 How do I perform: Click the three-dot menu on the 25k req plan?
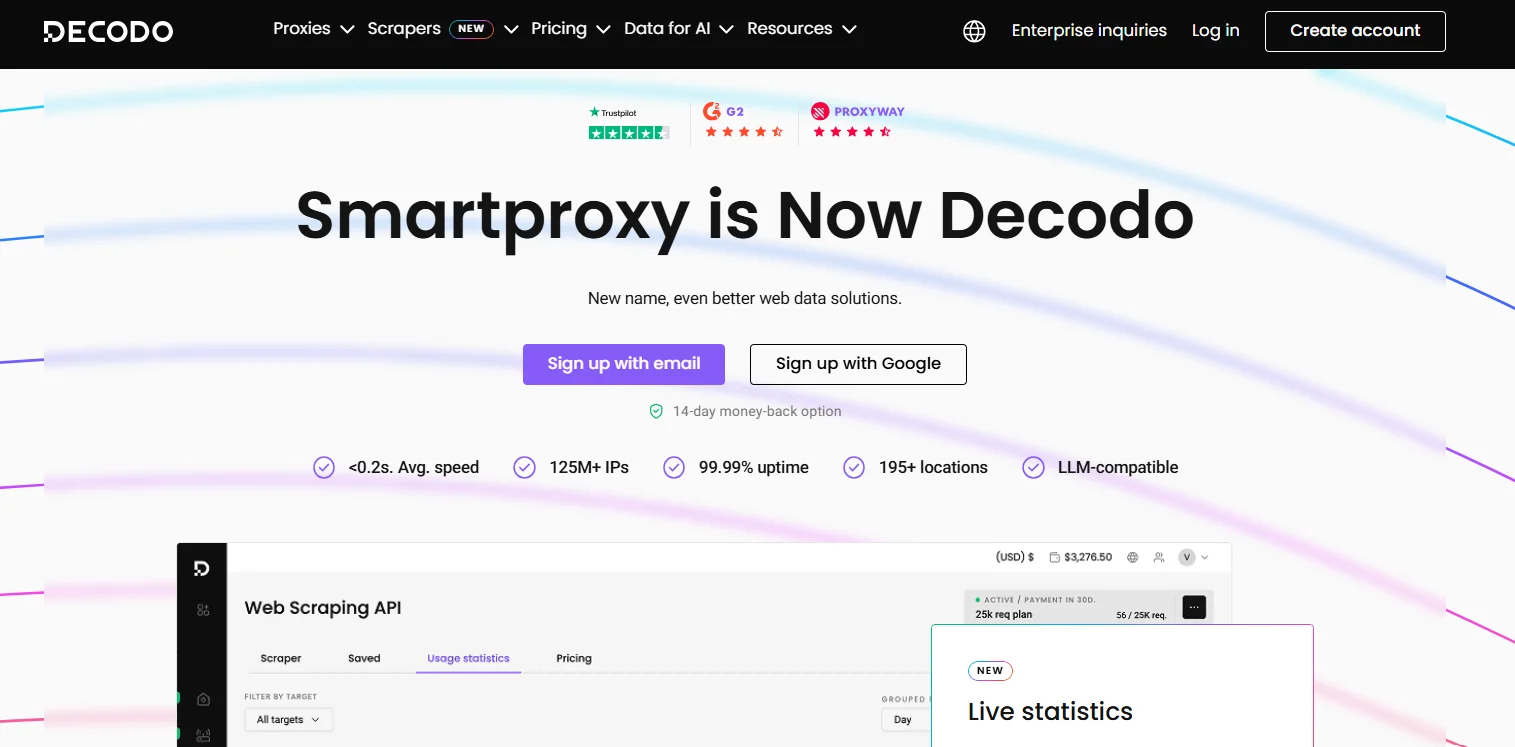tap(1194, 606)
